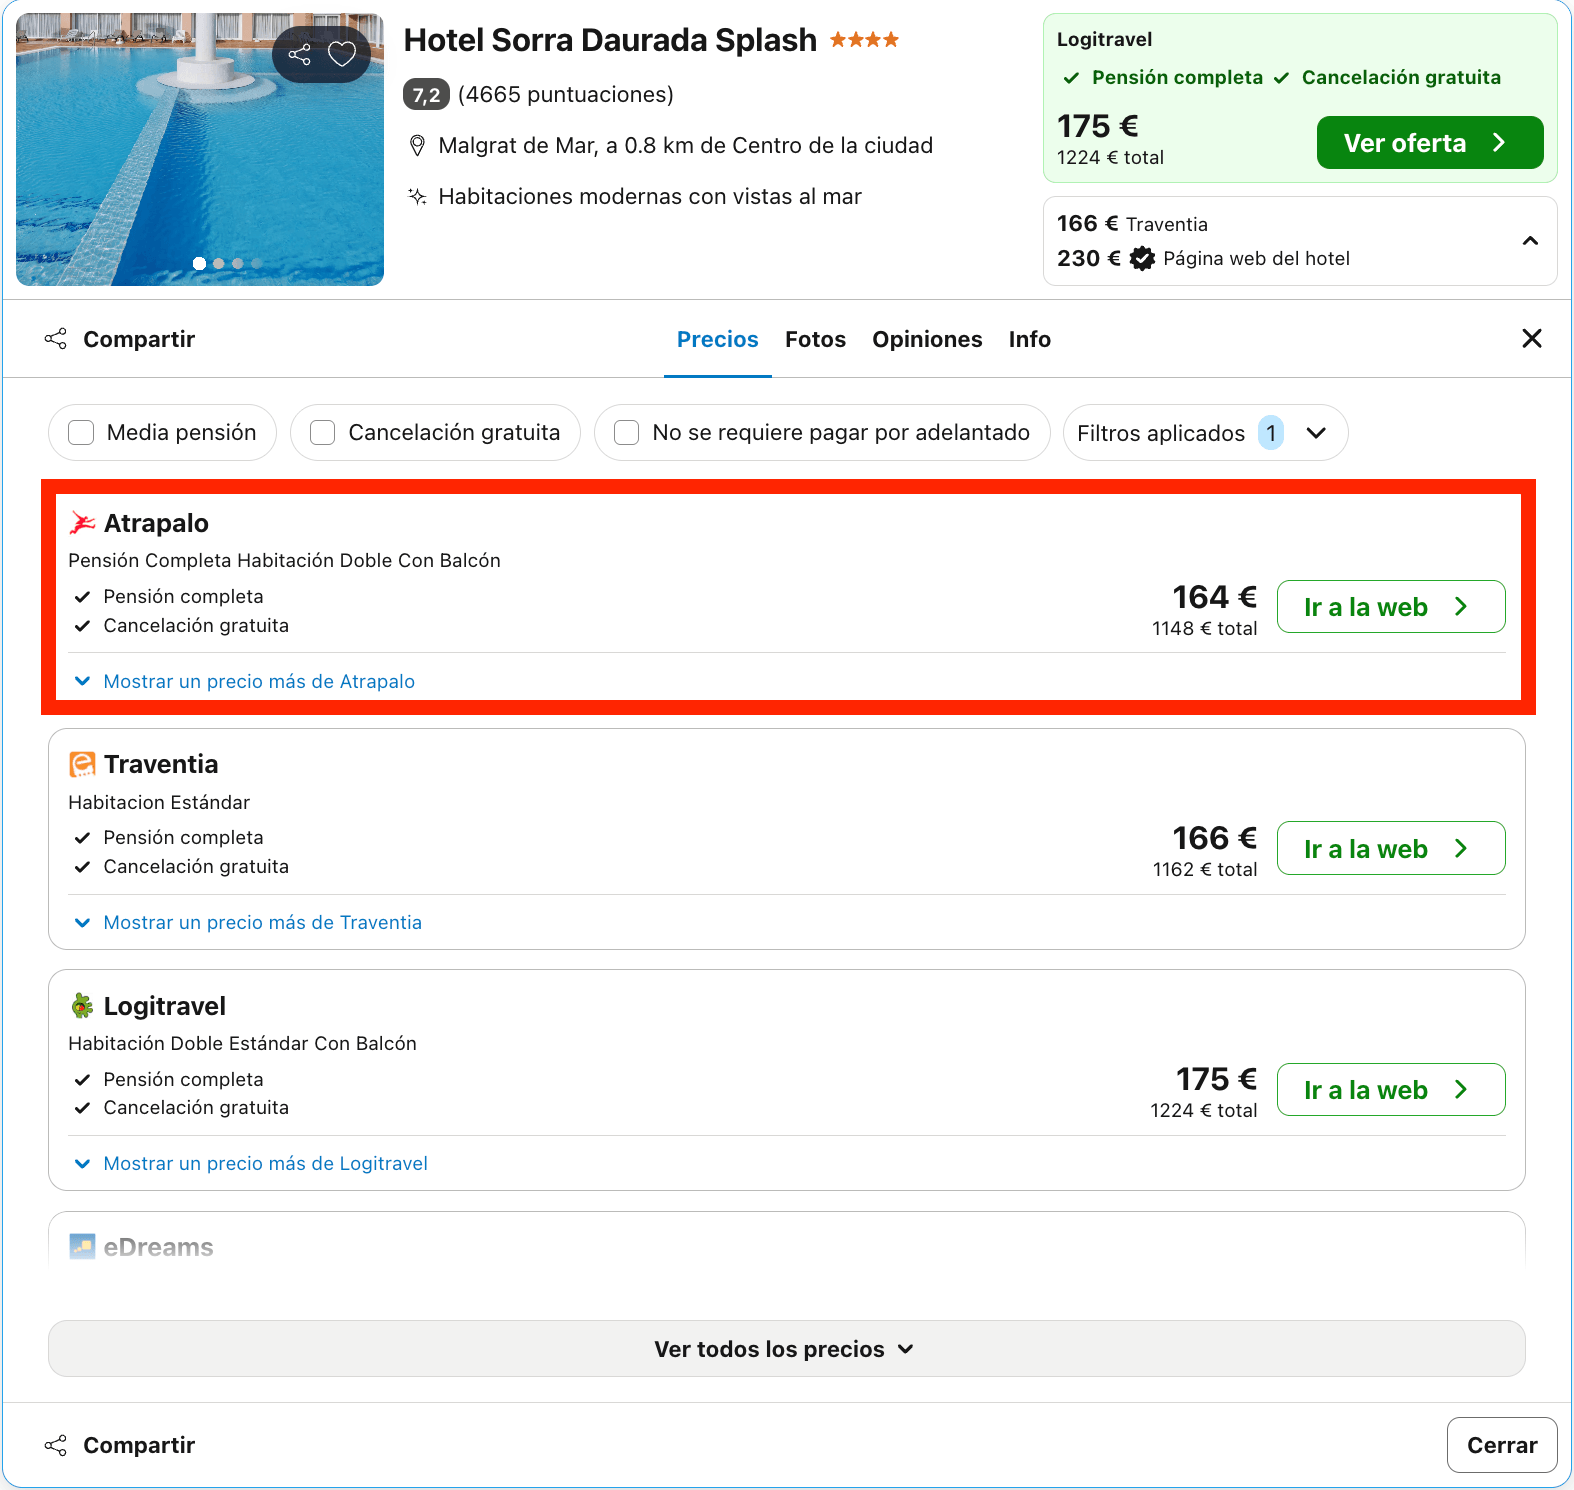Add hotel to favorites with heart icon
This screenshot has height=1490, width=1574.
(342, 54)
